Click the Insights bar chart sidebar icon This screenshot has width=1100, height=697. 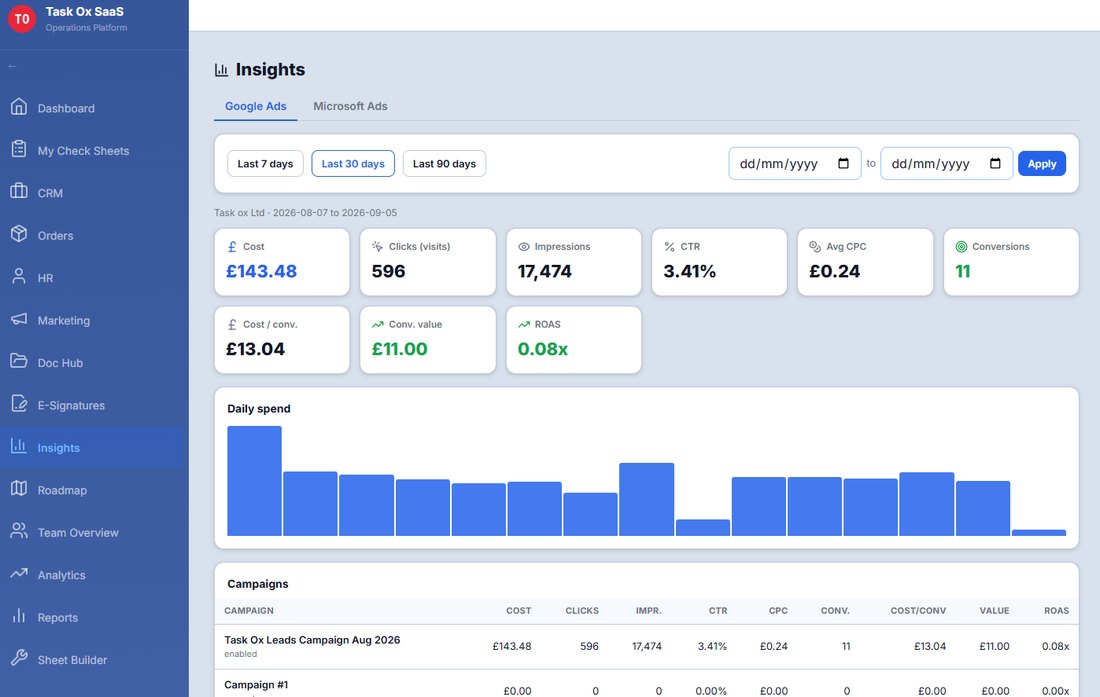[19, 446]
